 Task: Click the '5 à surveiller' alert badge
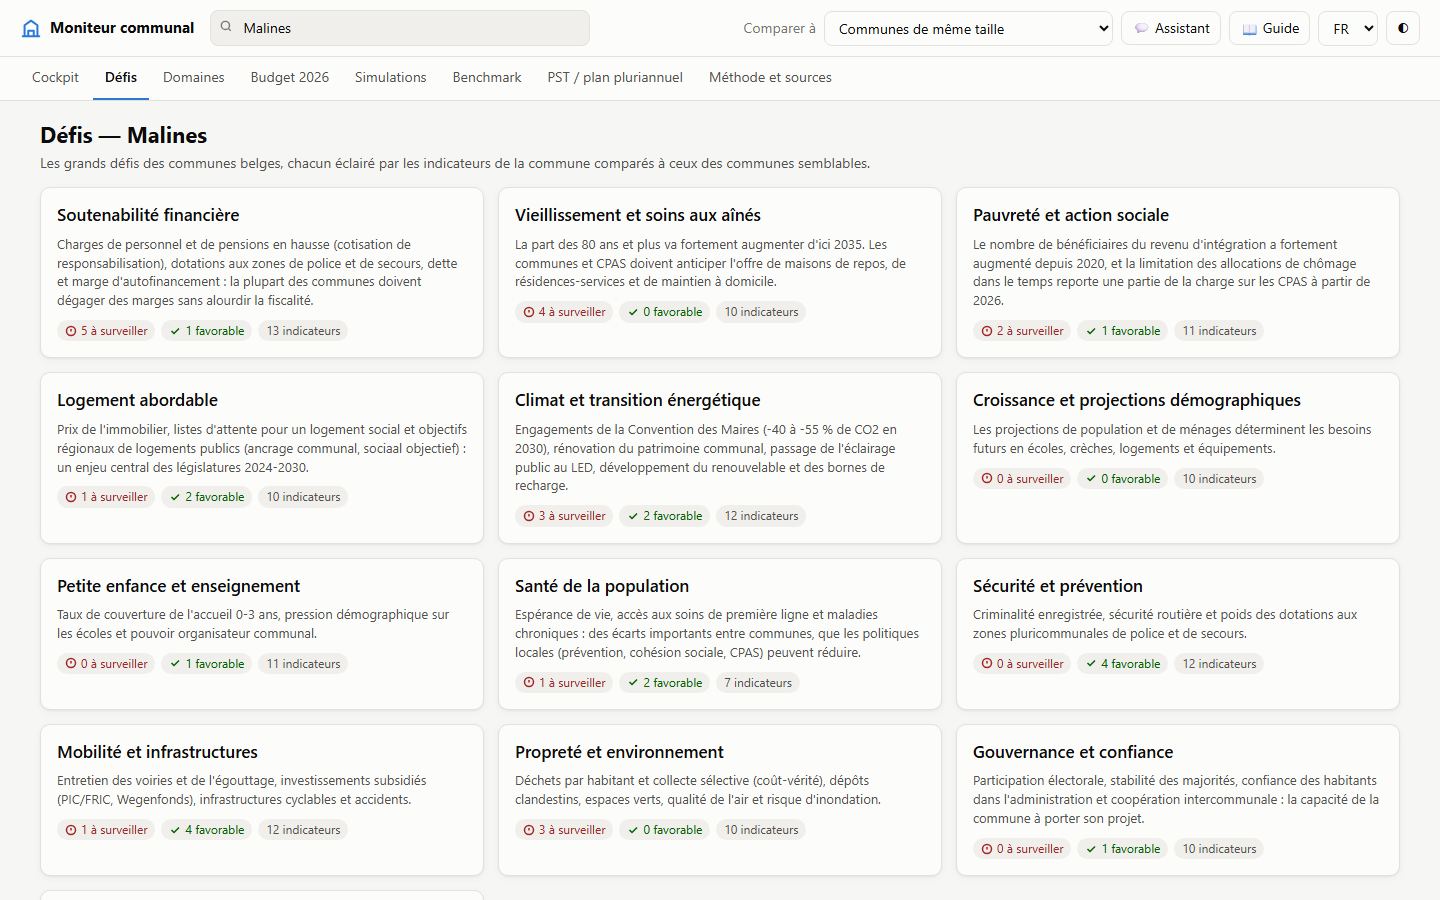(106, 331)
